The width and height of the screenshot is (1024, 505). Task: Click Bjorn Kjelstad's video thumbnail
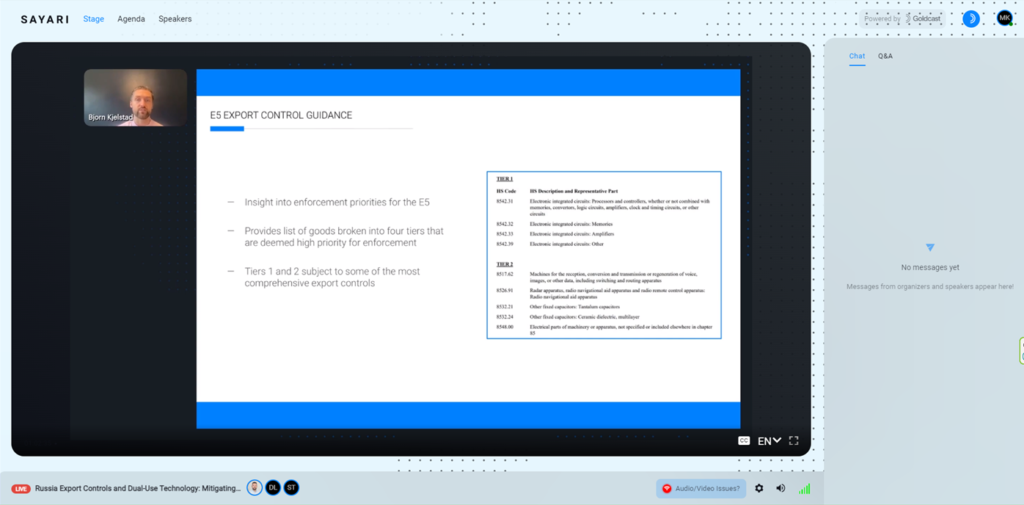pyautogui.click(x=135, y=98)
